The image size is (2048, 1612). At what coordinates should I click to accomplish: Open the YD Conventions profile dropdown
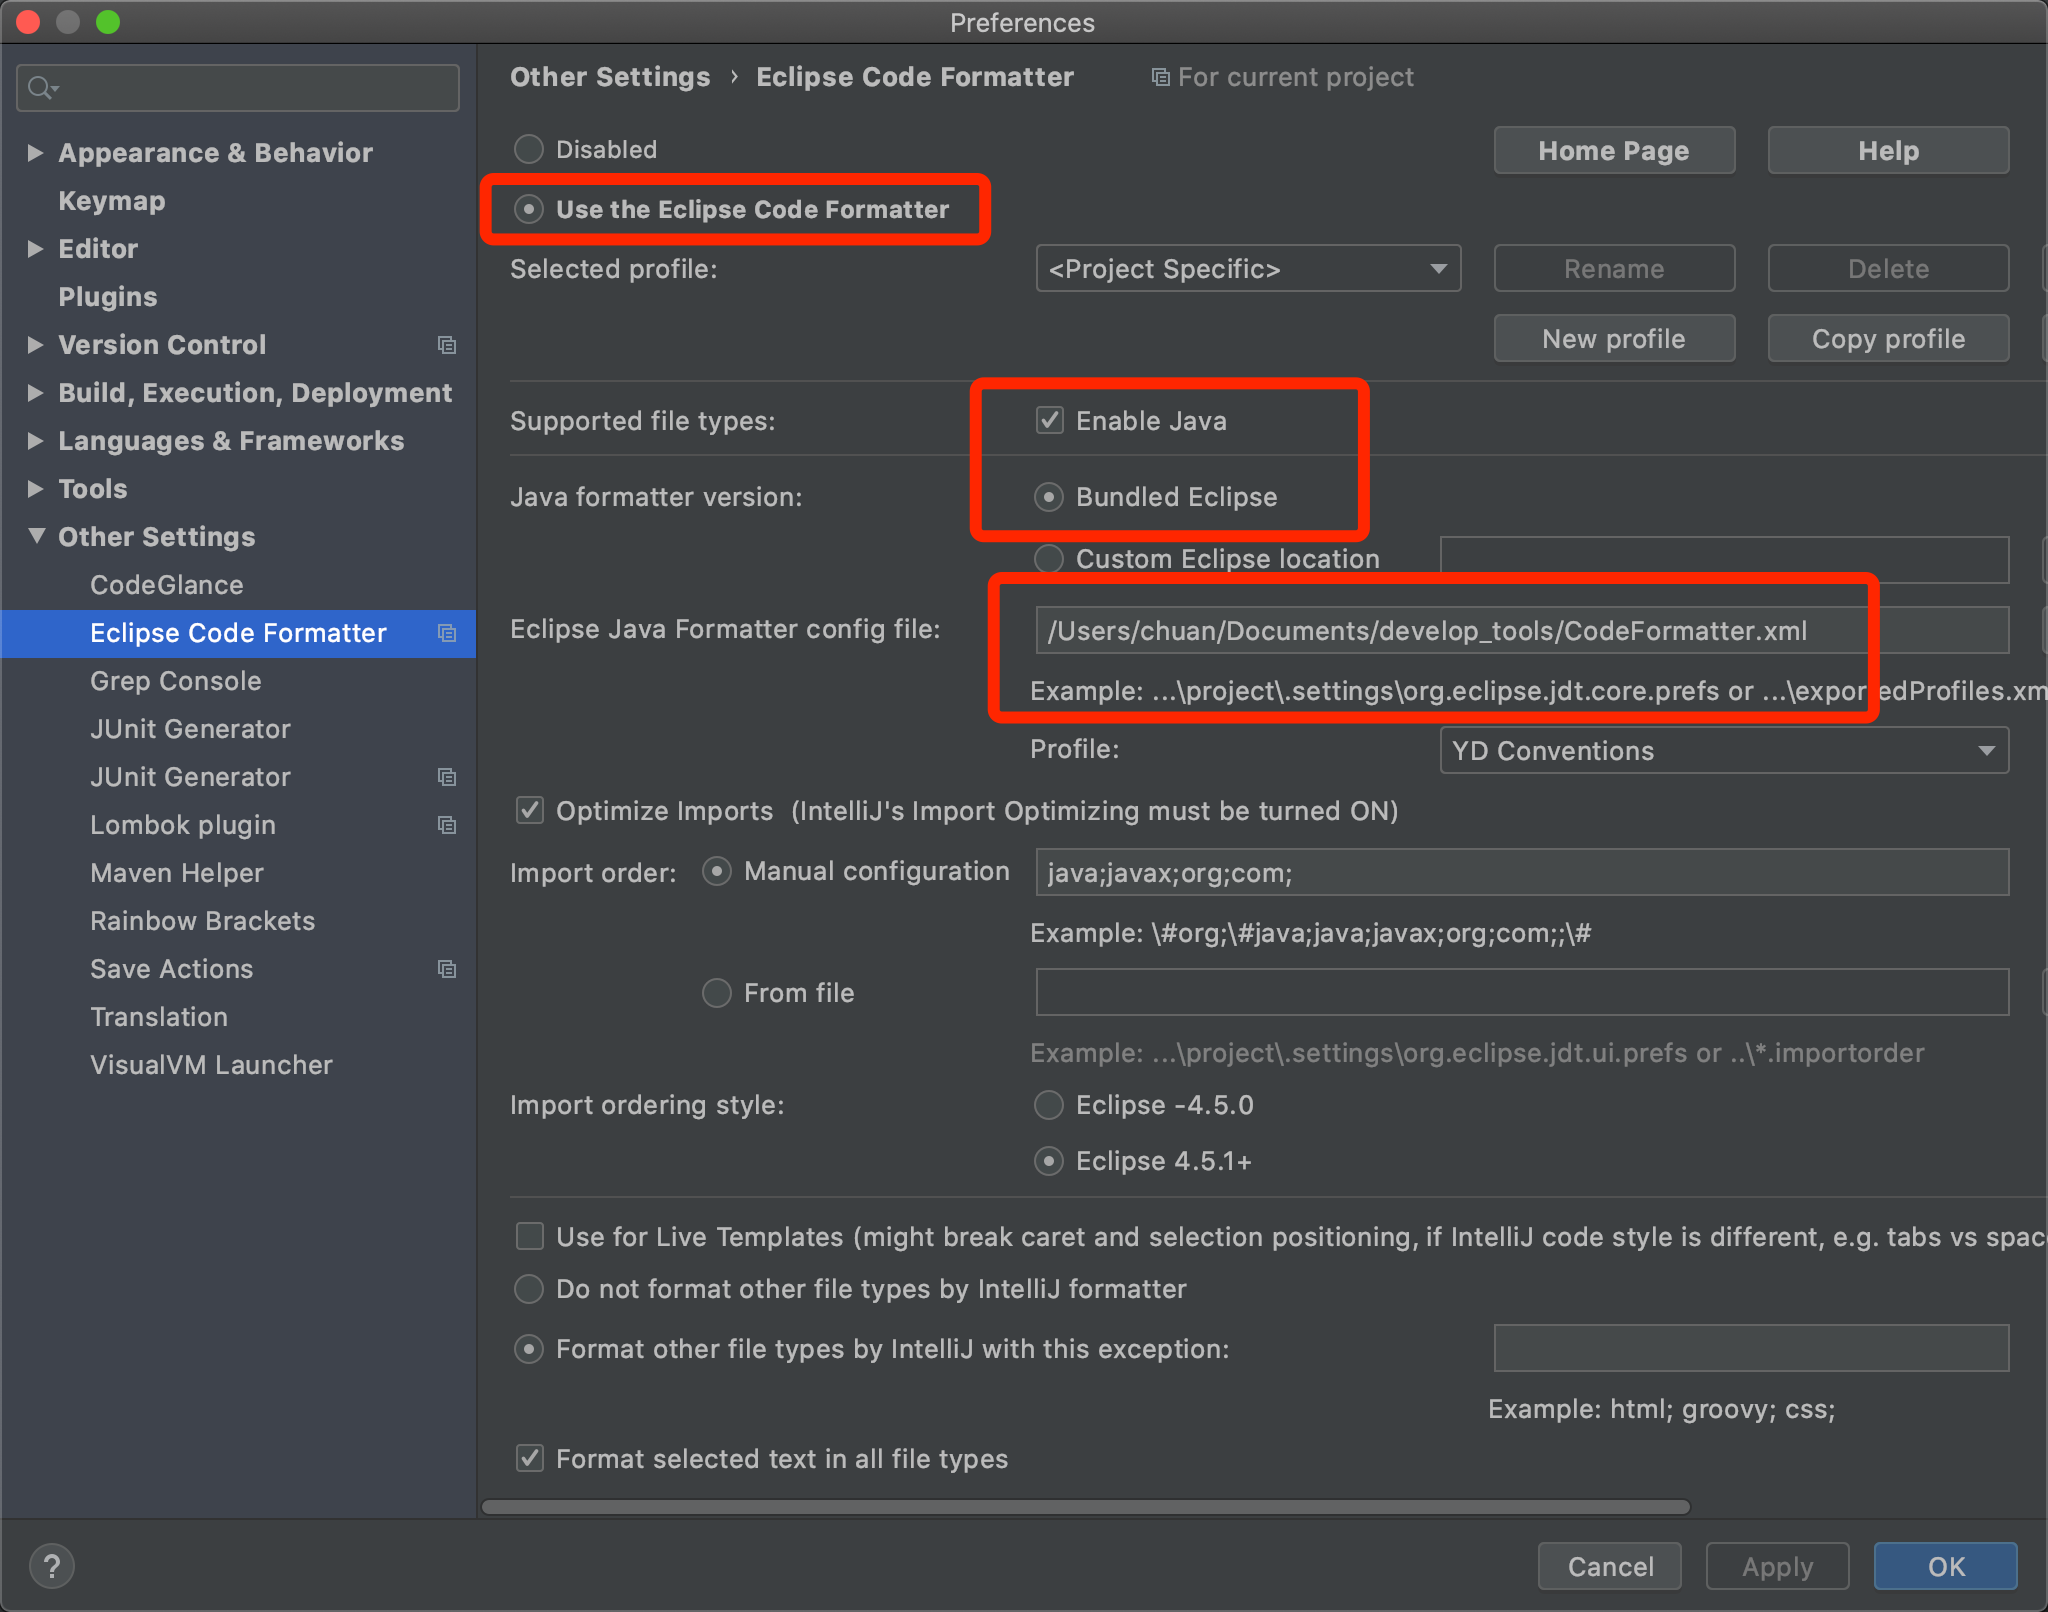(x=1724, y=750)
